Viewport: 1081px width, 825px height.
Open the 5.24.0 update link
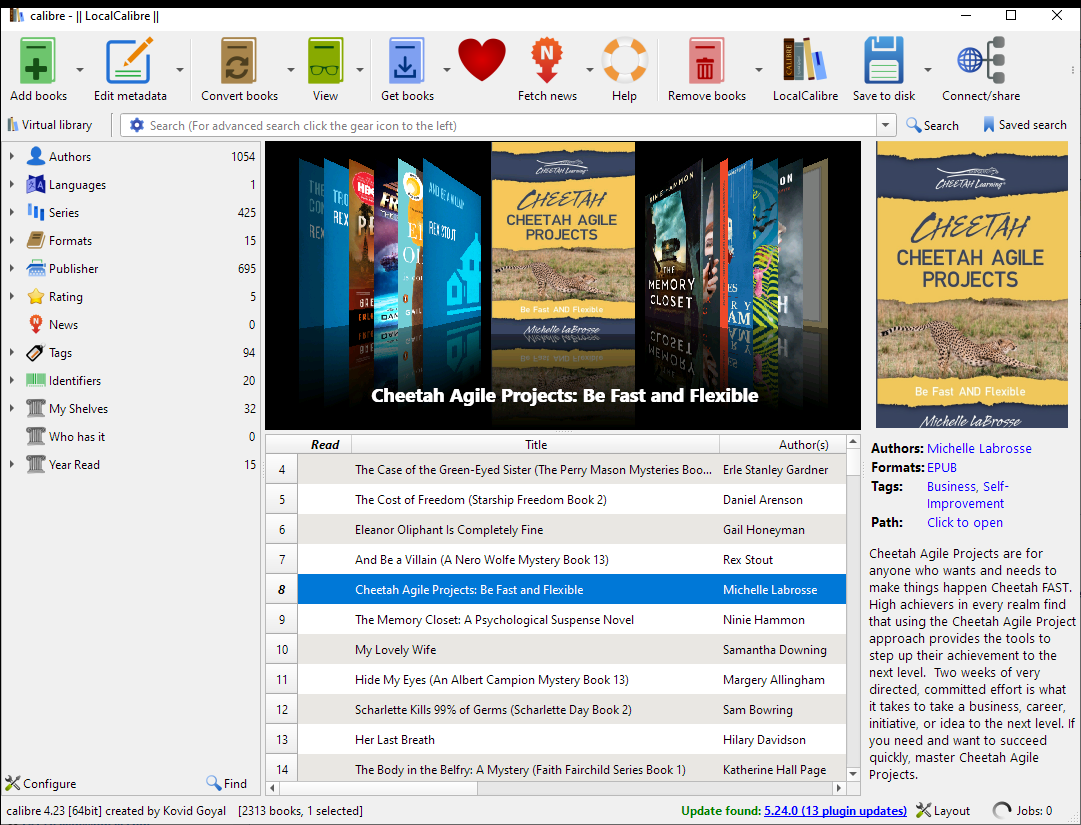click(x=836, y=811)
